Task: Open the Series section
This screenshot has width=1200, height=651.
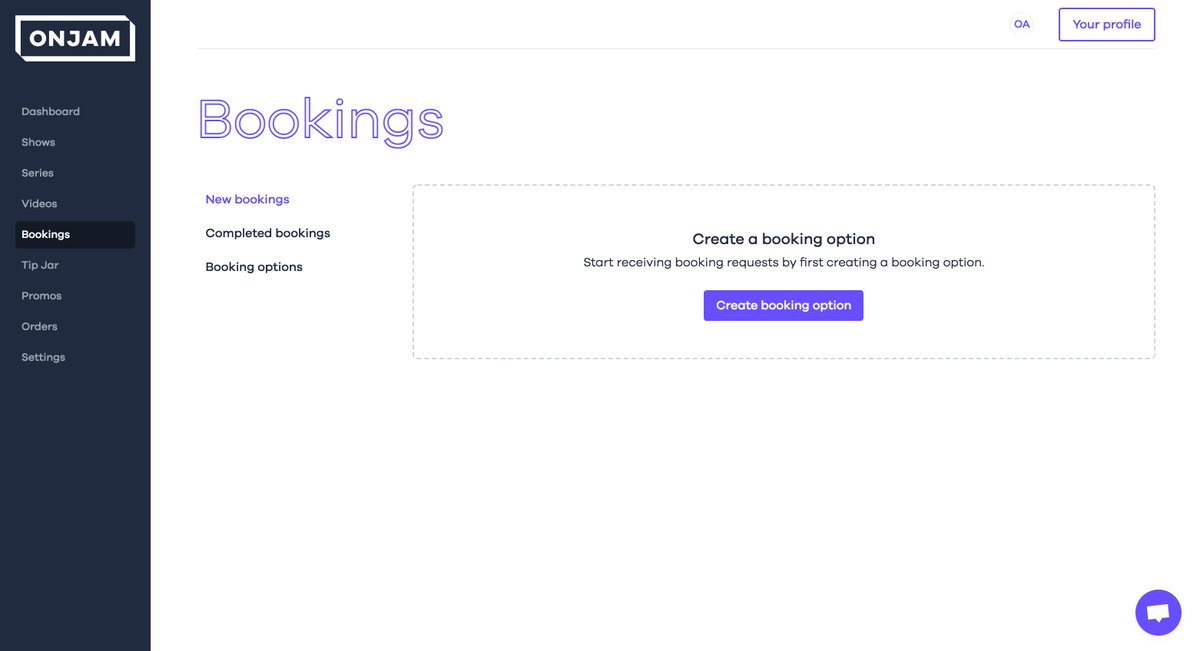Action: coord(37,172)
